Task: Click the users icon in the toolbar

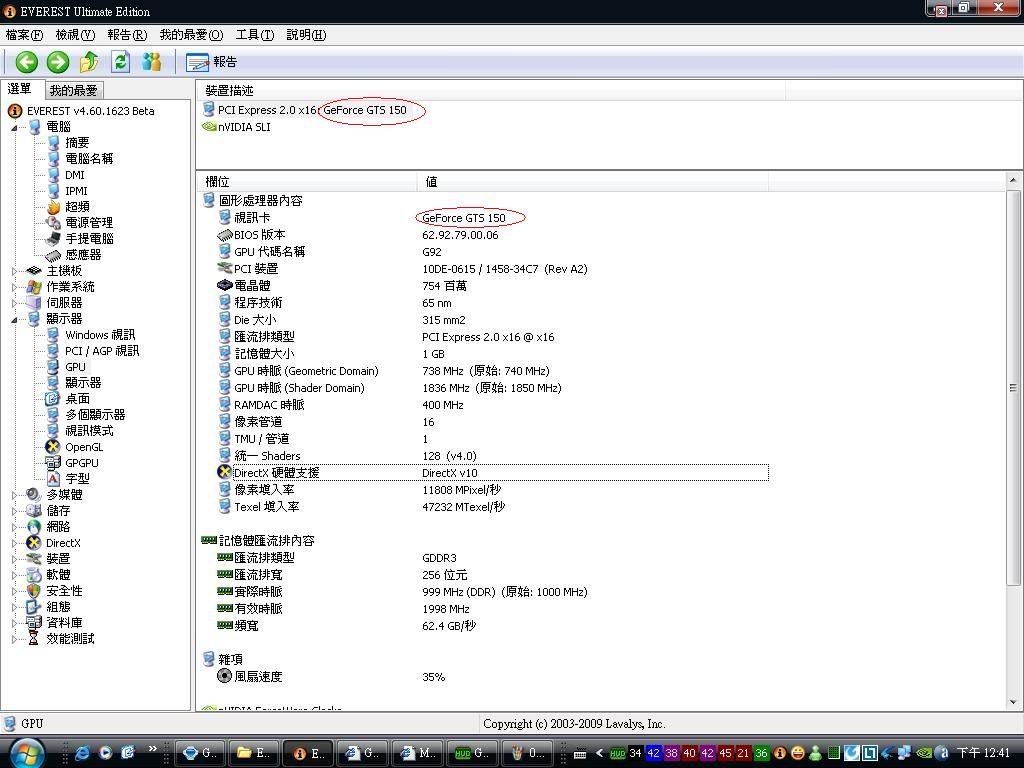Action: 152,62
